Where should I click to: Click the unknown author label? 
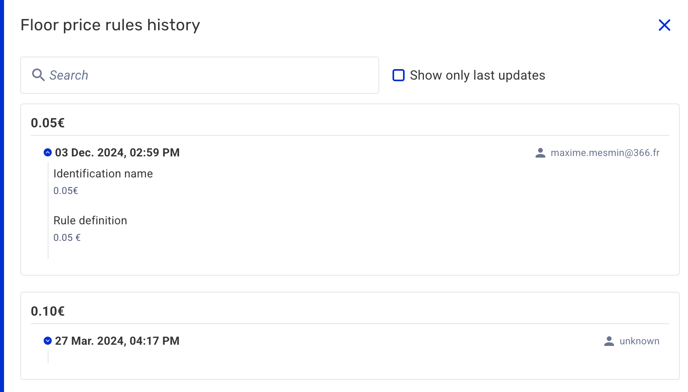pos(639,341)
